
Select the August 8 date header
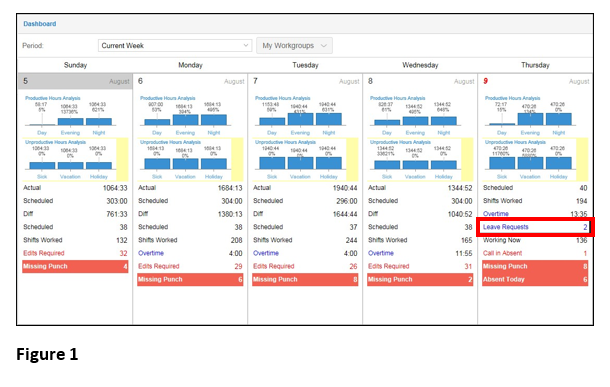point(420,81)
